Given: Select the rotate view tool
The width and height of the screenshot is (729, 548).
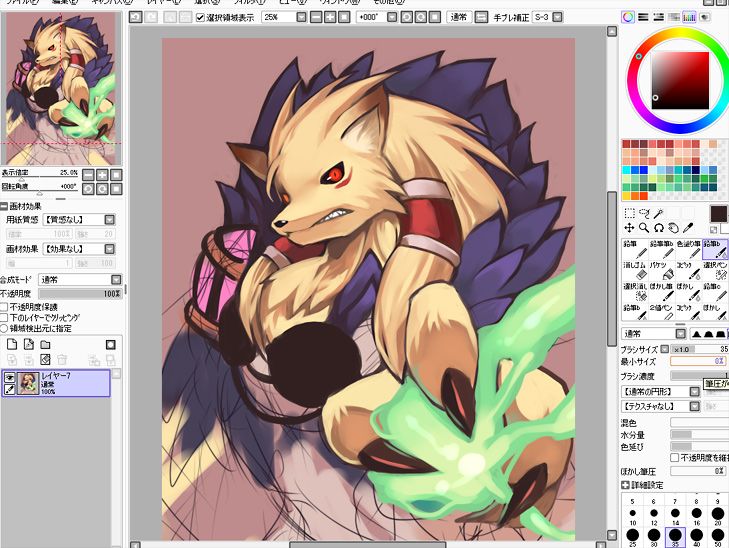Looking at the screenshot, I should click(x=658, y=228).
